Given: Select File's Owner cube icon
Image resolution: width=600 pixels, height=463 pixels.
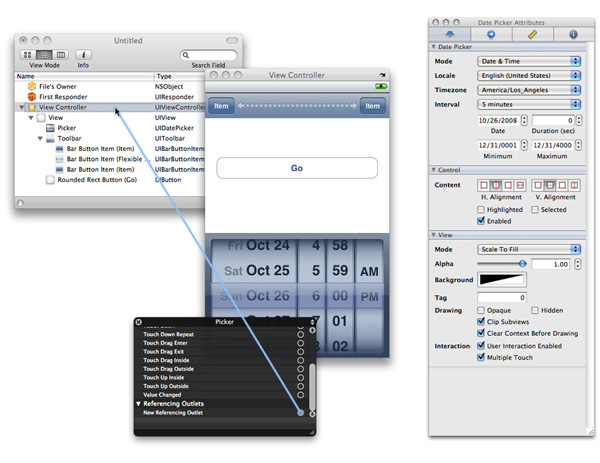Looking at the screenshot, I should click(31, 87).
